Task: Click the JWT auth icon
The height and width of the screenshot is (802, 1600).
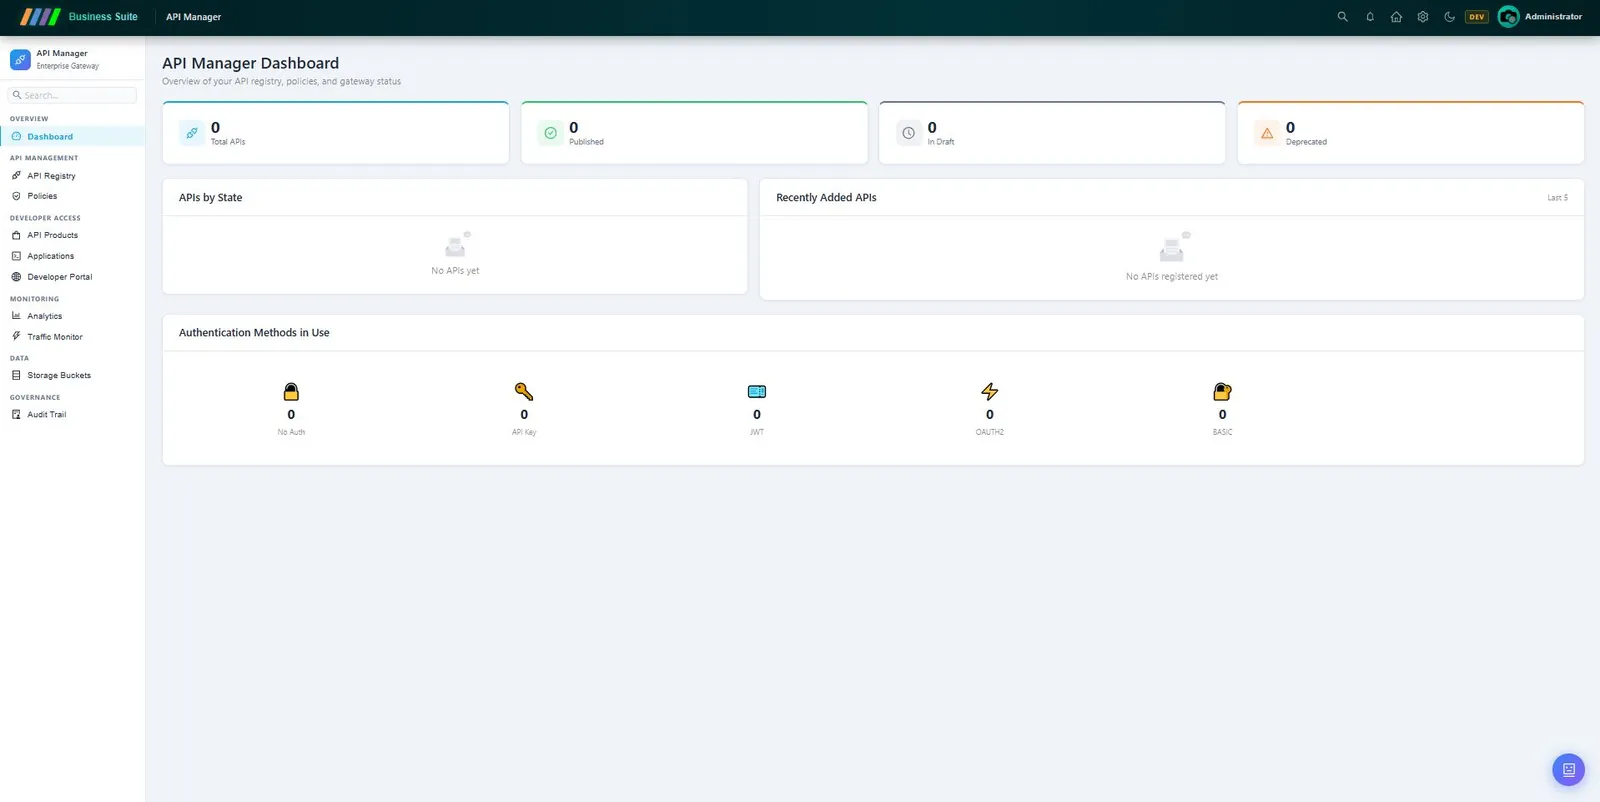Action: click(x=757, y=391)
